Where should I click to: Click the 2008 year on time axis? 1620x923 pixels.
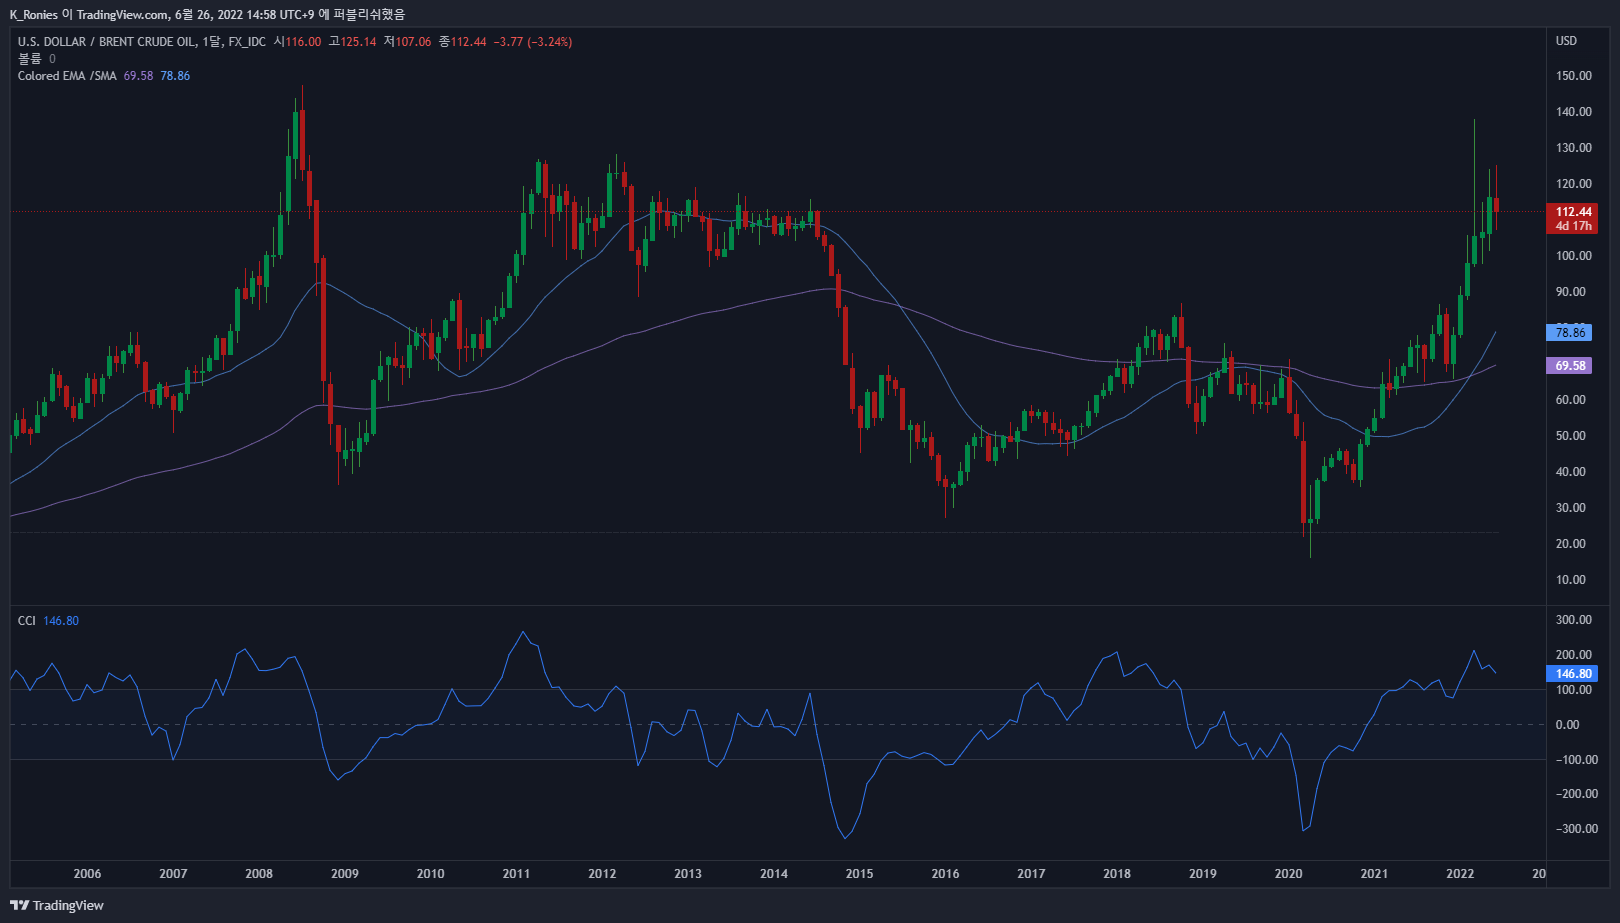coord(259,874)
